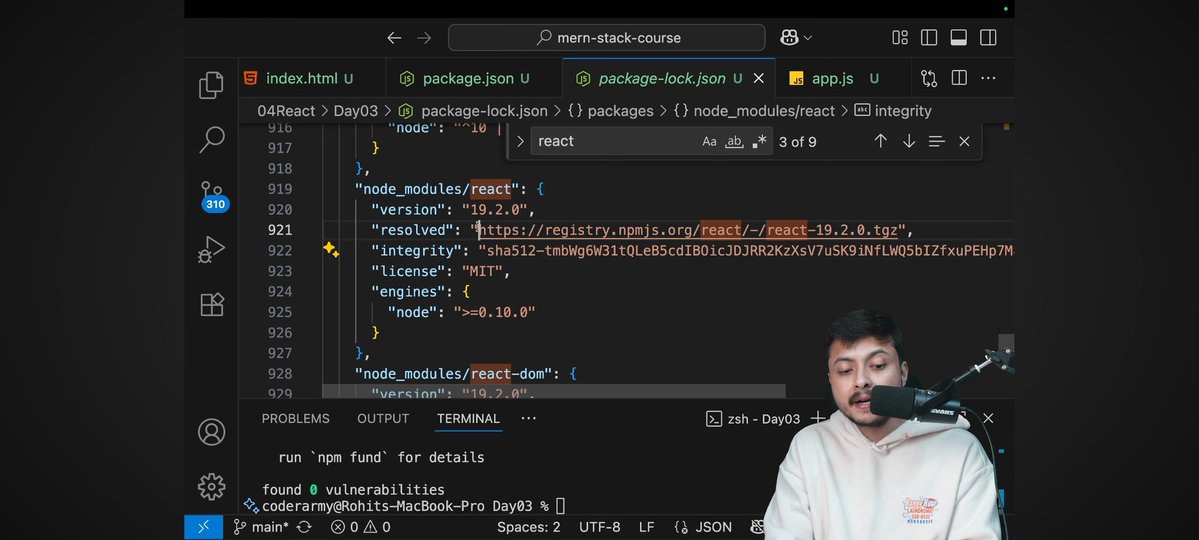The width and height of the screenshot is (1199, 540).
Task: Open editor More Actions ellipsis
Action: click(988, 78)
